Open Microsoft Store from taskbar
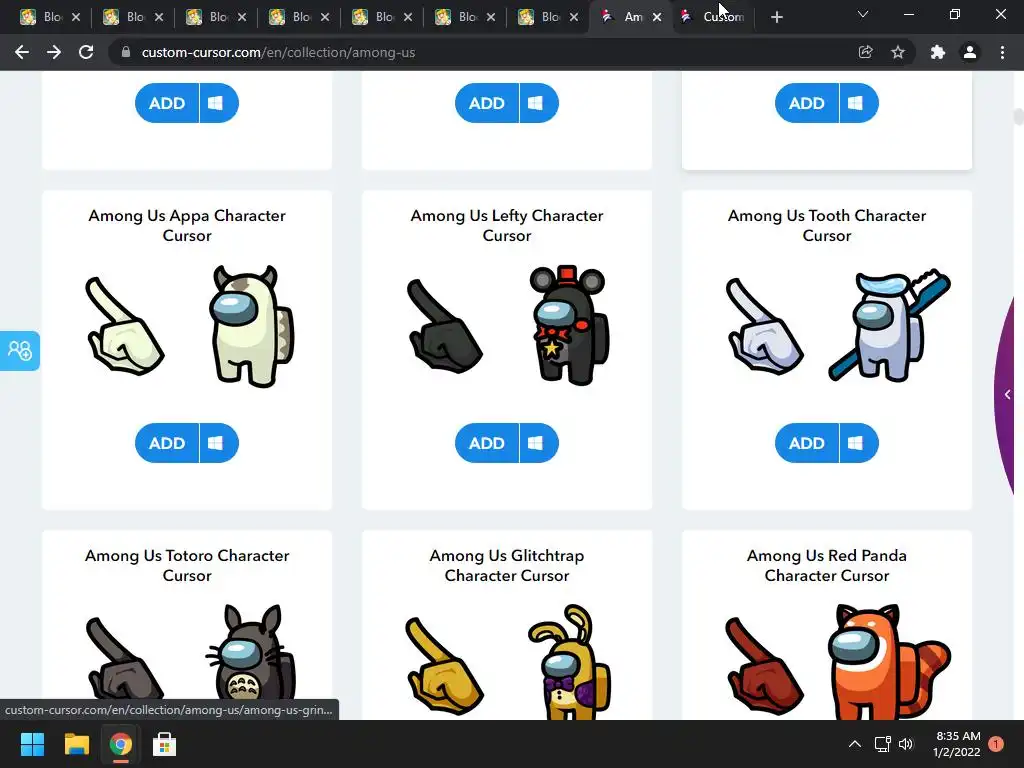Image resolution: width=1024 pixels, height=768 pixels. pos(164,744)
